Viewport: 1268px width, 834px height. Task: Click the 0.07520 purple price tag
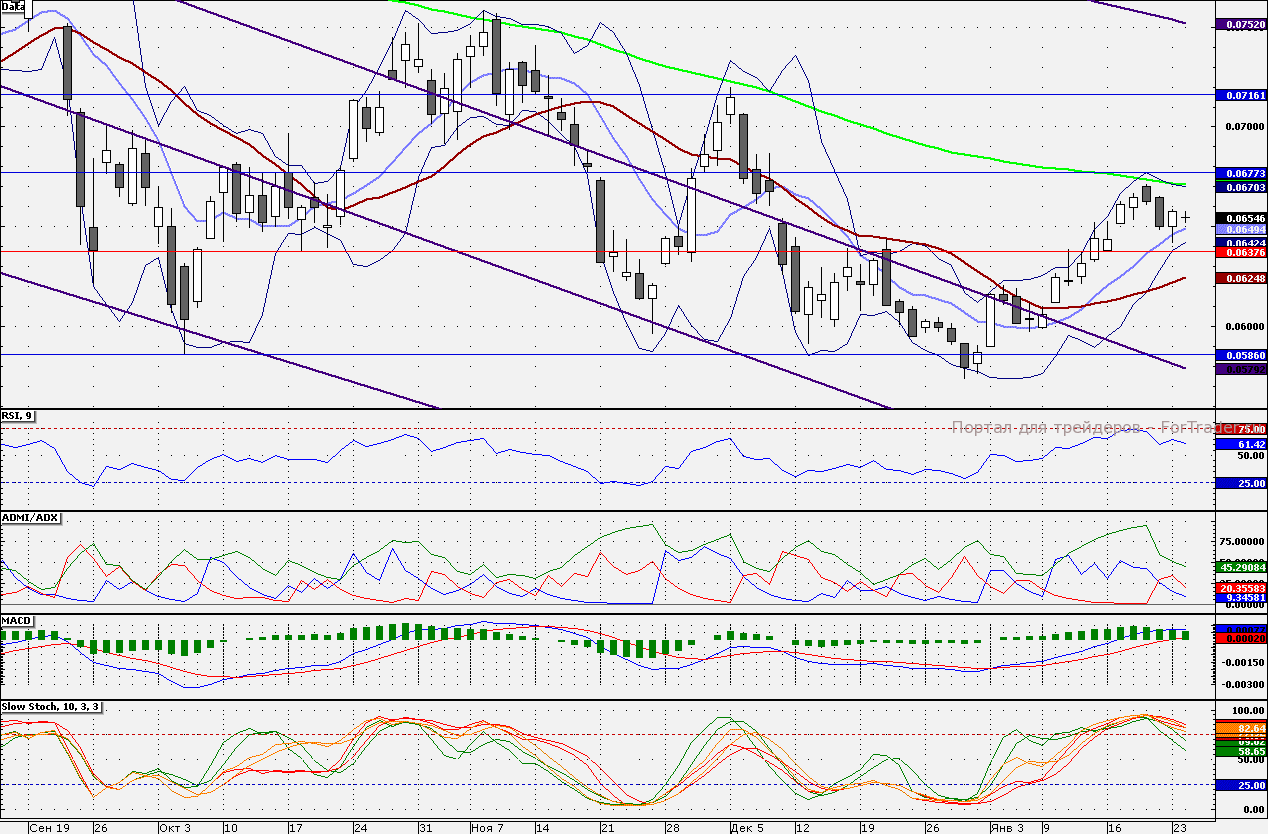1240,24
